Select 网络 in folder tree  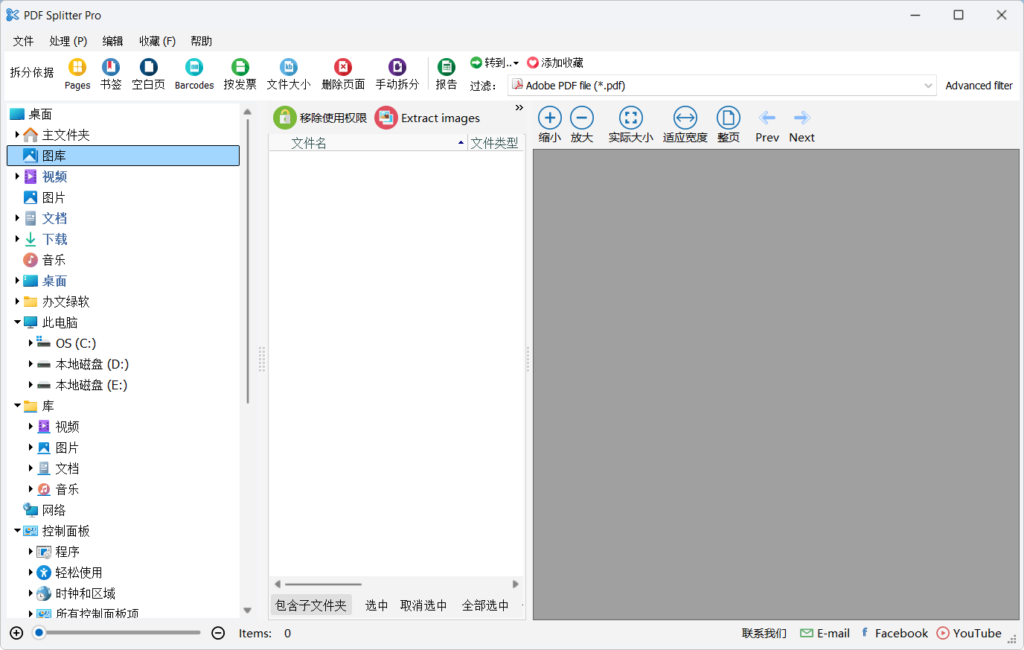coord(54,510)
